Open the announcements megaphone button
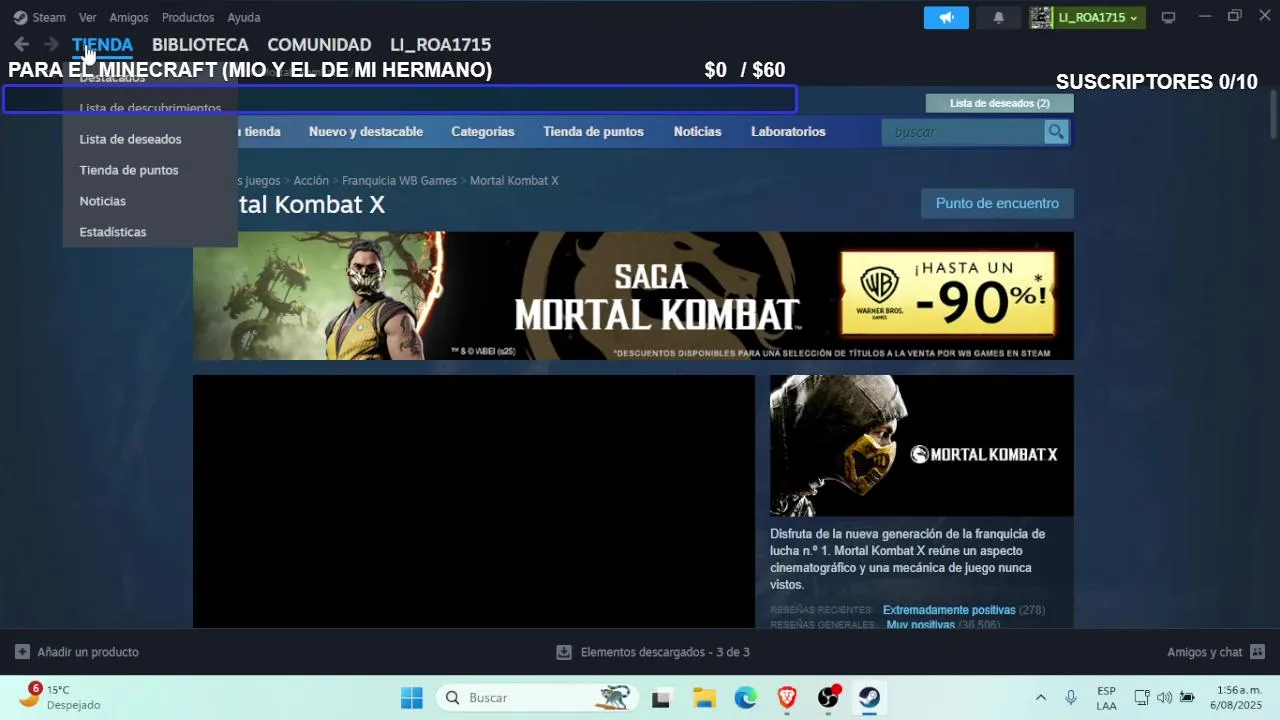 (x=946, y=17)
